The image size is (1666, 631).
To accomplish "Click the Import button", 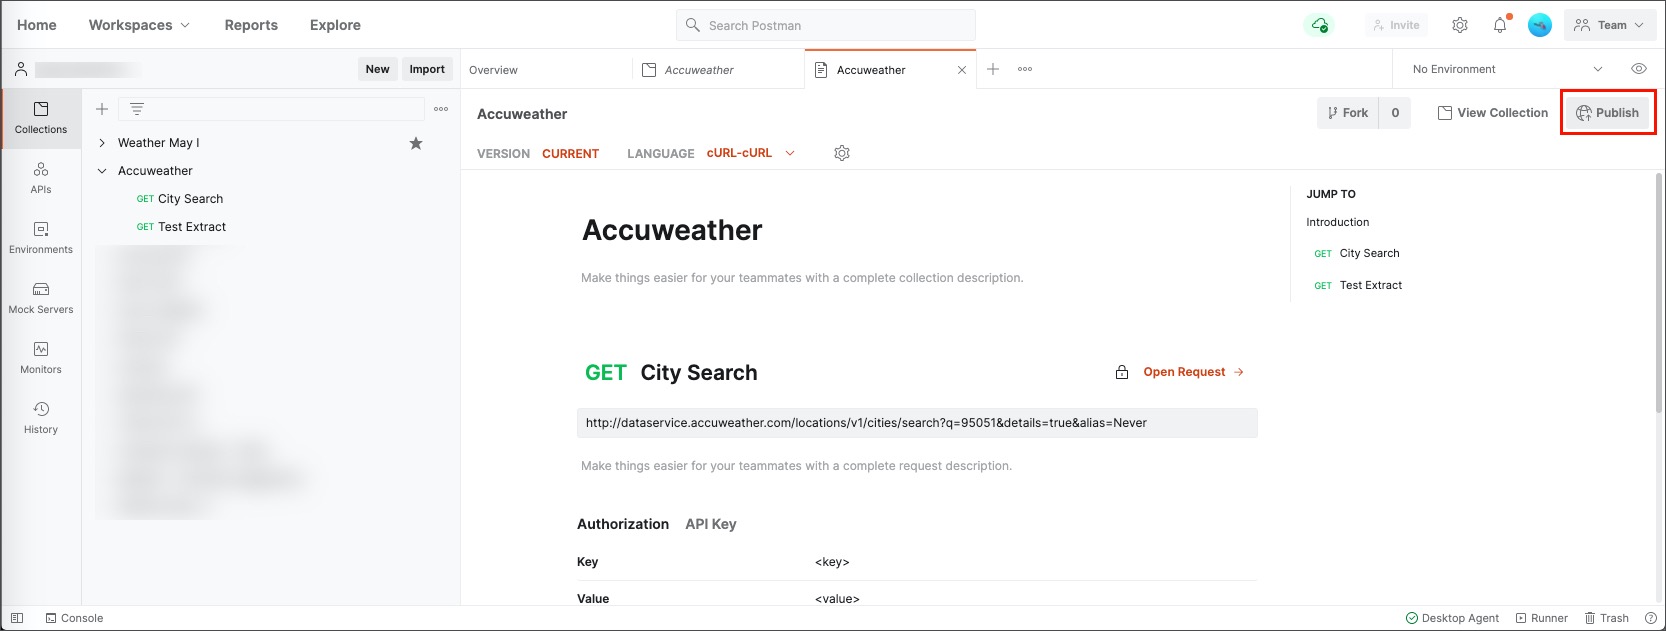I will tap(427, 69).
